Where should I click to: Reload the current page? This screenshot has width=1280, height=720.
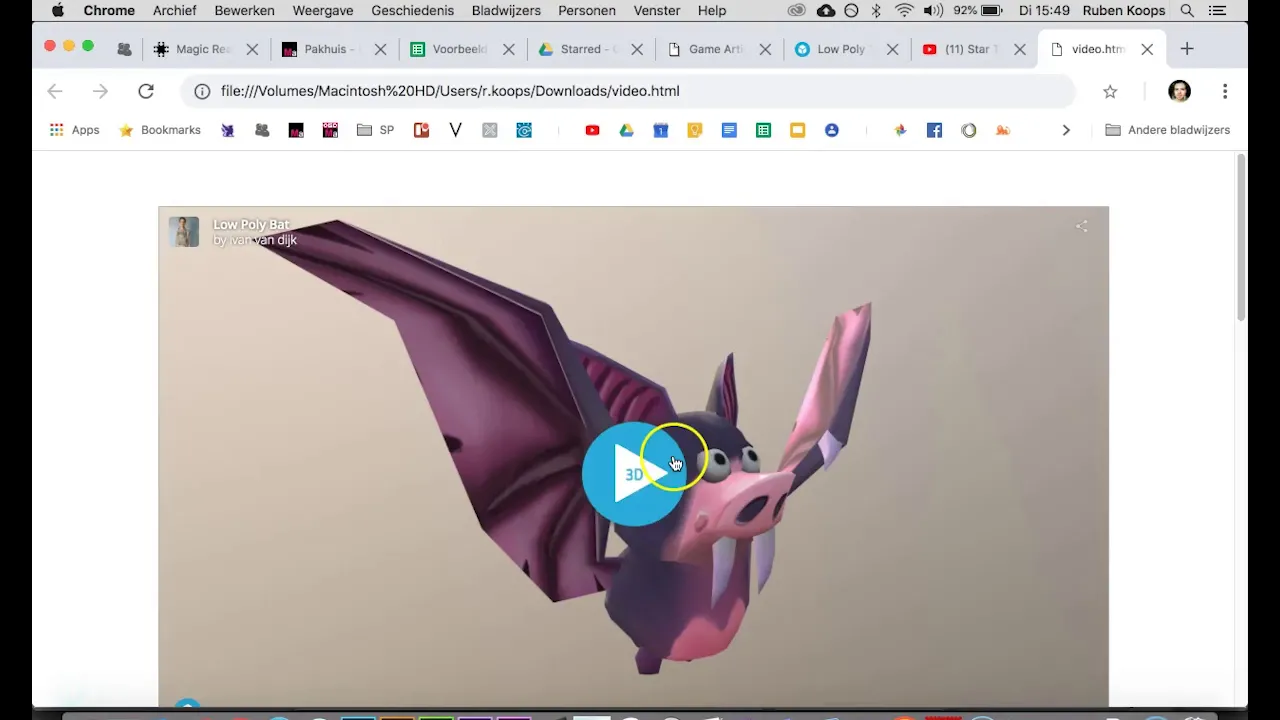[x=146, y=91]
